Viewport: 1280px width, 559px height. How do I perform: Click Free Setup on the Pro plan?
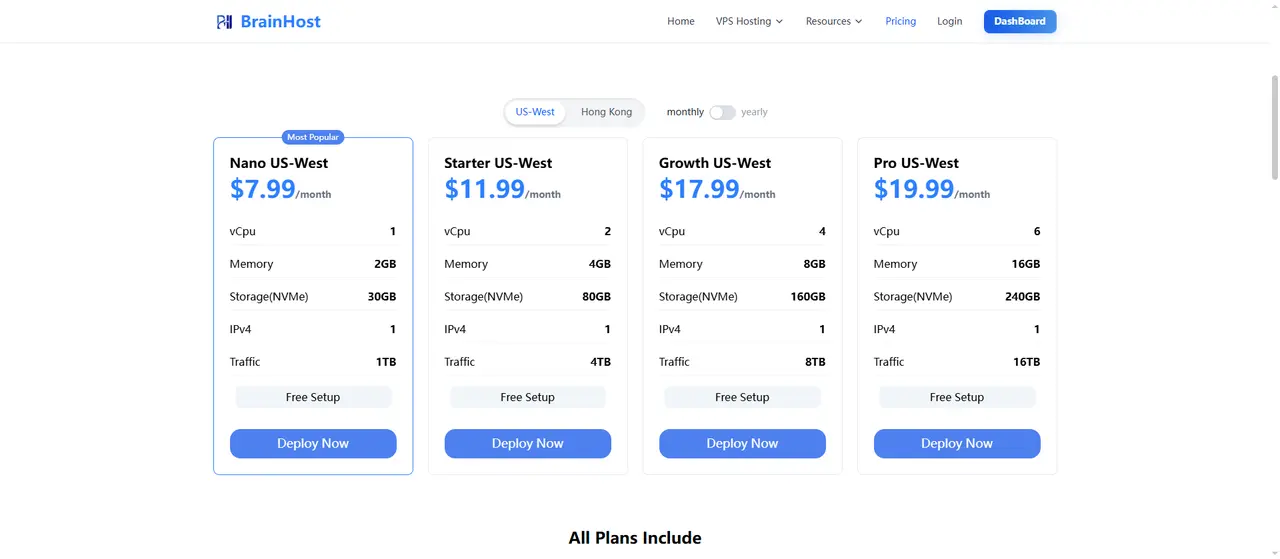pyautogui.click(x=957, y=397)
